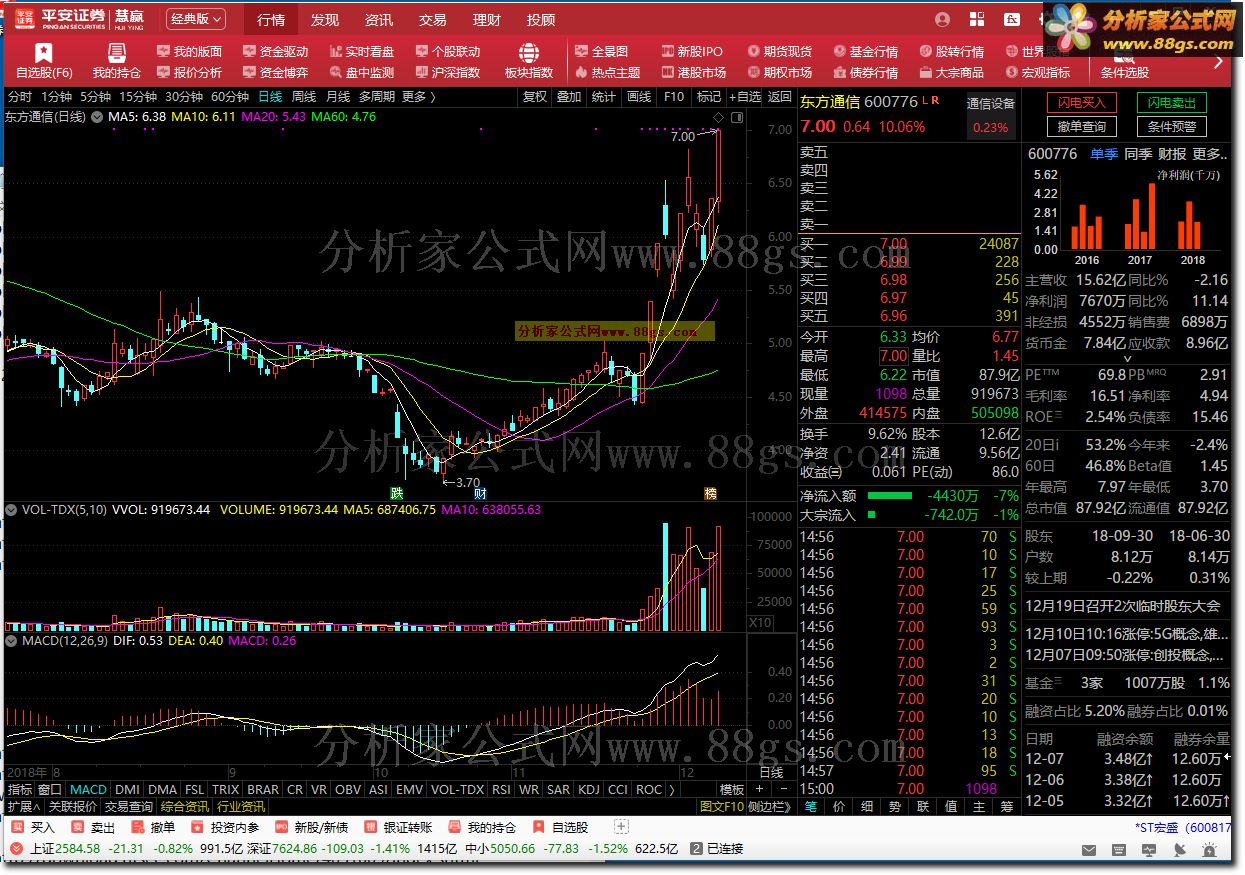
Task: Open 我的版面 layout shortcut
Action: click(189, 51)
